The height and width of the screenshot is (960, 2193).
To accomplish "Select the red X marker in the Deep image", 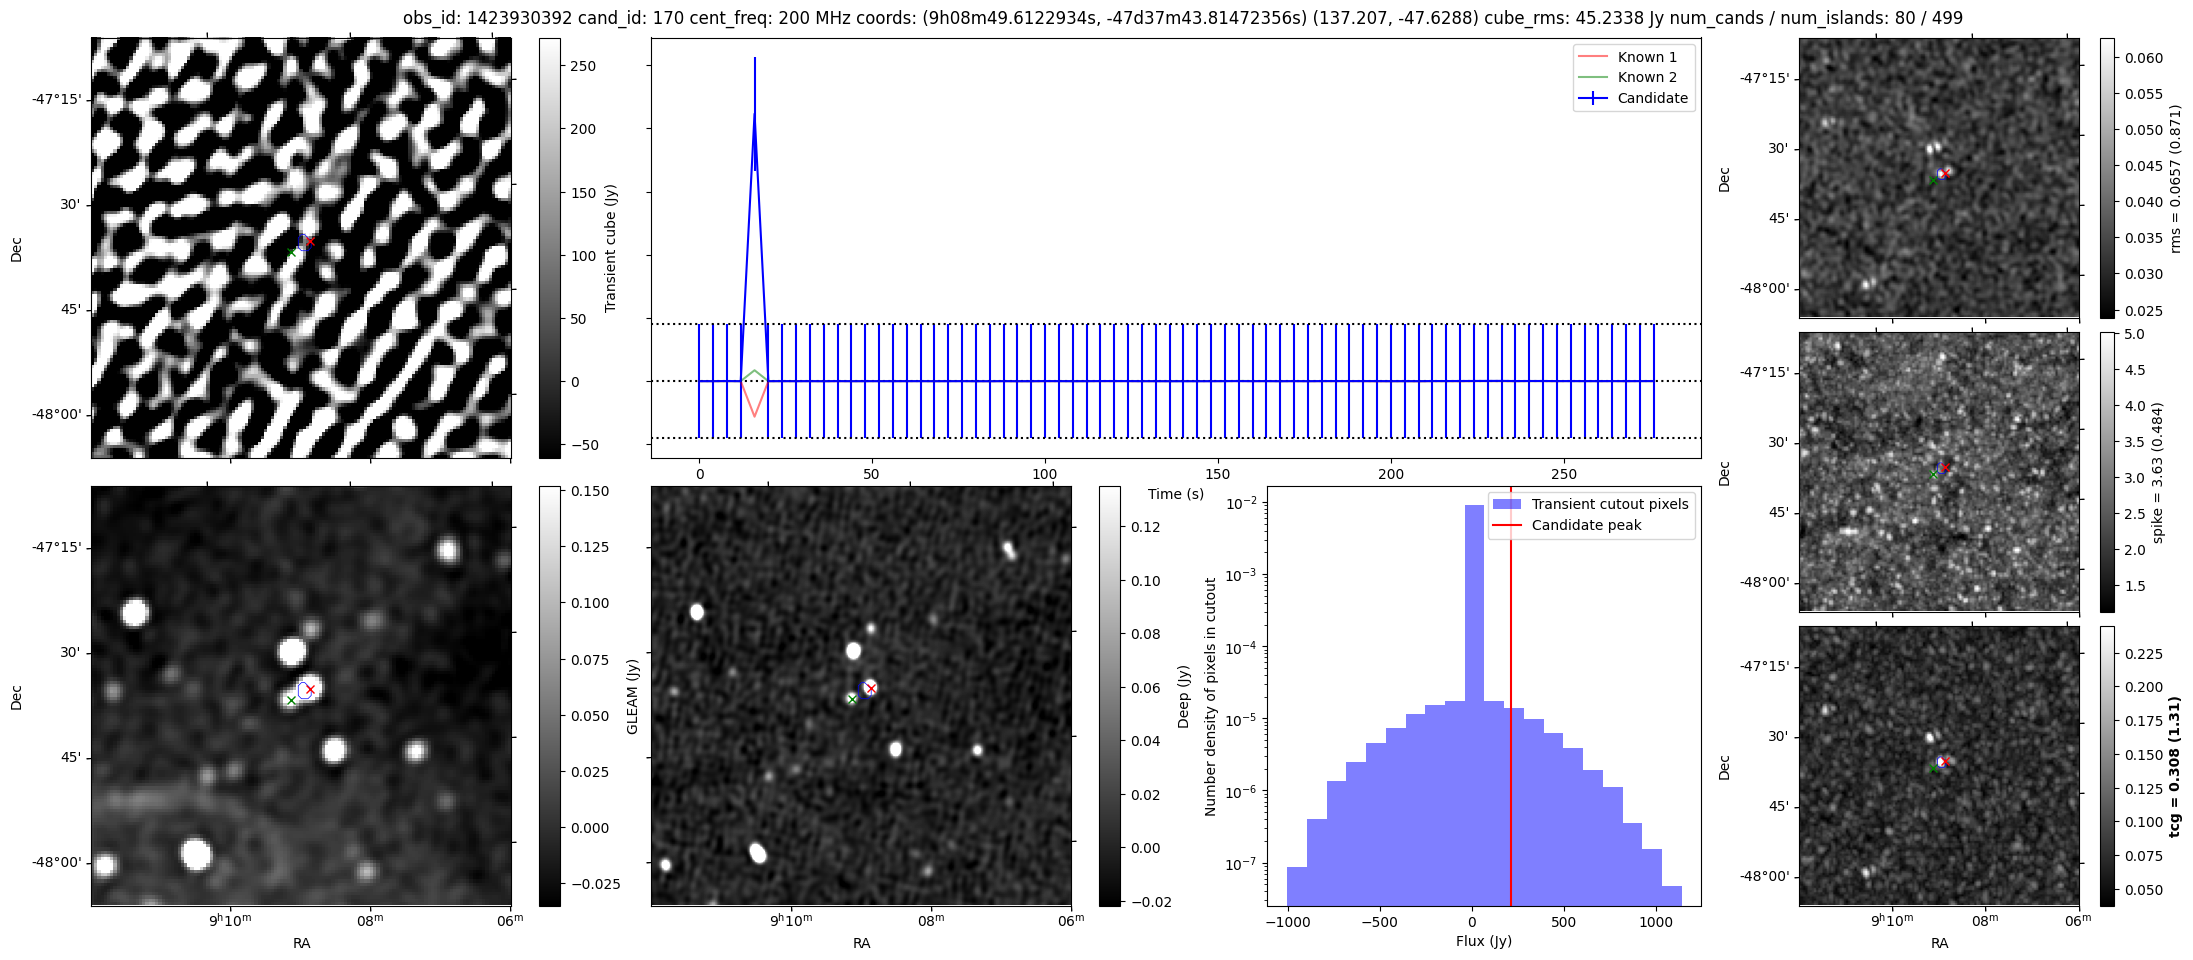I will click(871, 688).
